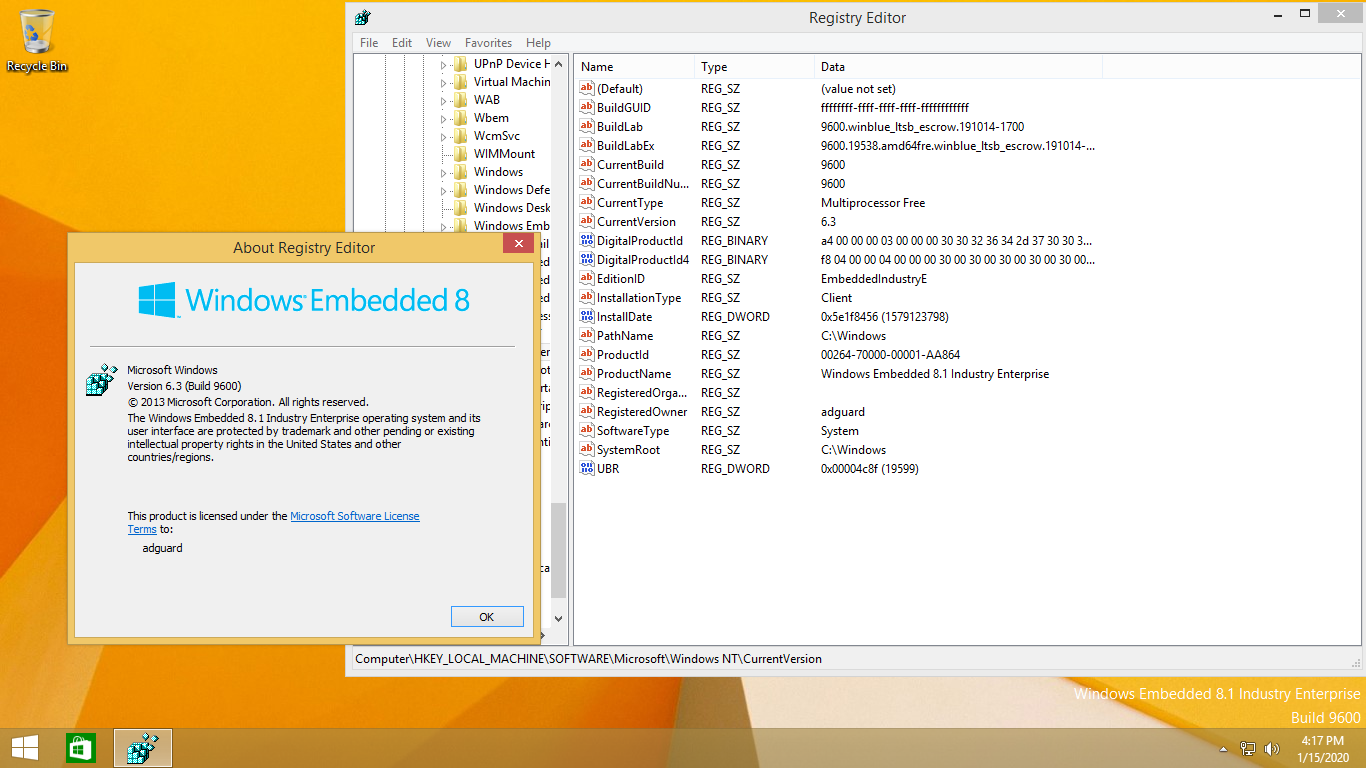1366x768 pixels.
Task: Select the InstallDate DWORD value icon
Action: click(x=587, y=317)
